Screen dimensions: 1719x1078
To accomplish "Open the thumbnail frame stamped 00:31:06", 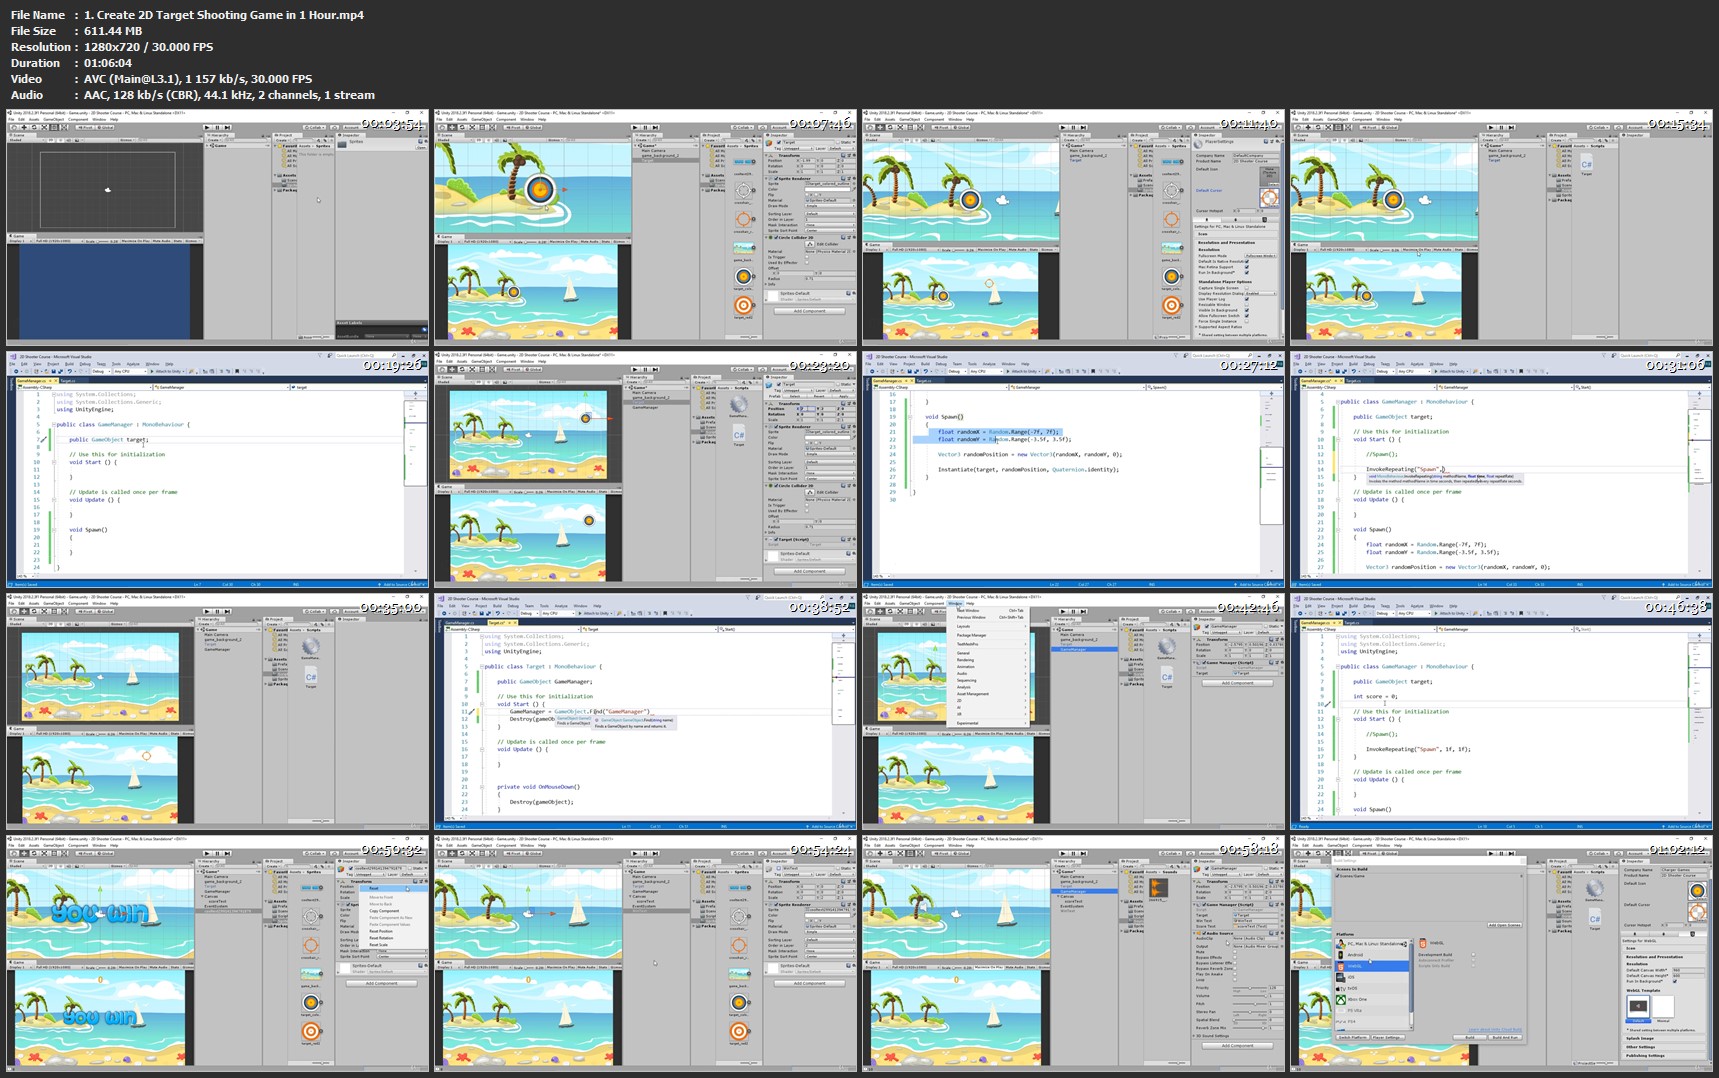I will 1502,469.
